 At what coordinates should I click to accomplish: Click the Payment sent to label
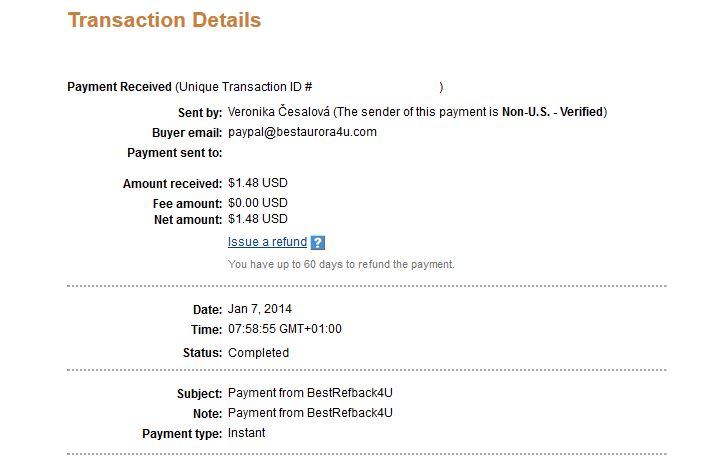pos(175,153)
